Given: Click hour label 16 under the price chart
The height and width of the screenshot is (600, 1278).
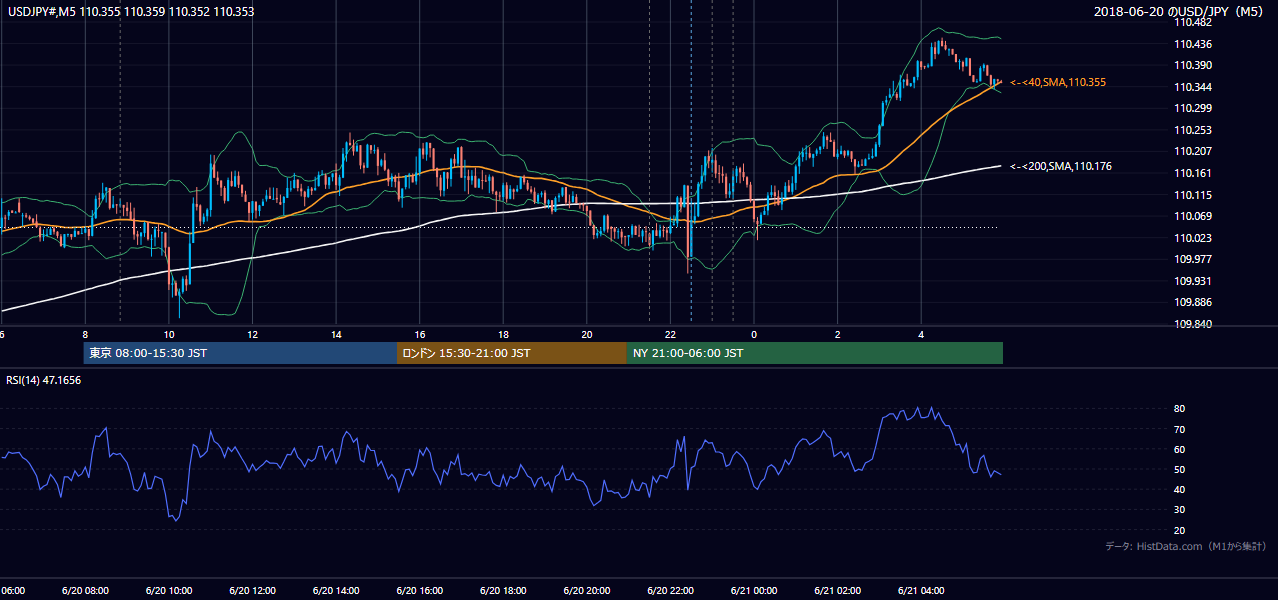Looking at the screenshot, I should 420,335.
